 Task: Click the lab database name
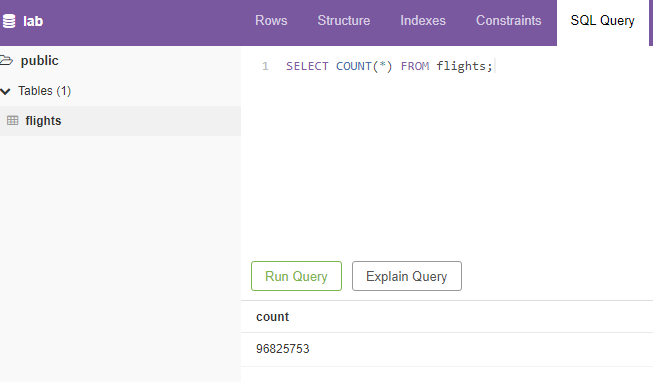[x=33, y=21]
